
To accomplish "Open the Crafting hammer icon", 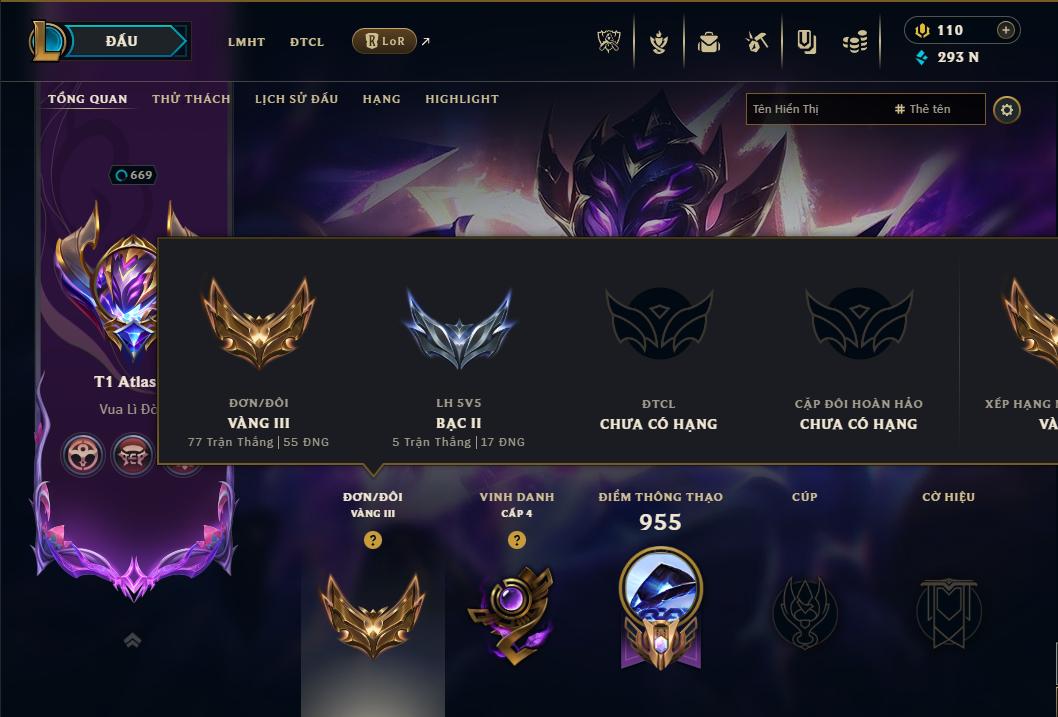I will tap(757, 42).
